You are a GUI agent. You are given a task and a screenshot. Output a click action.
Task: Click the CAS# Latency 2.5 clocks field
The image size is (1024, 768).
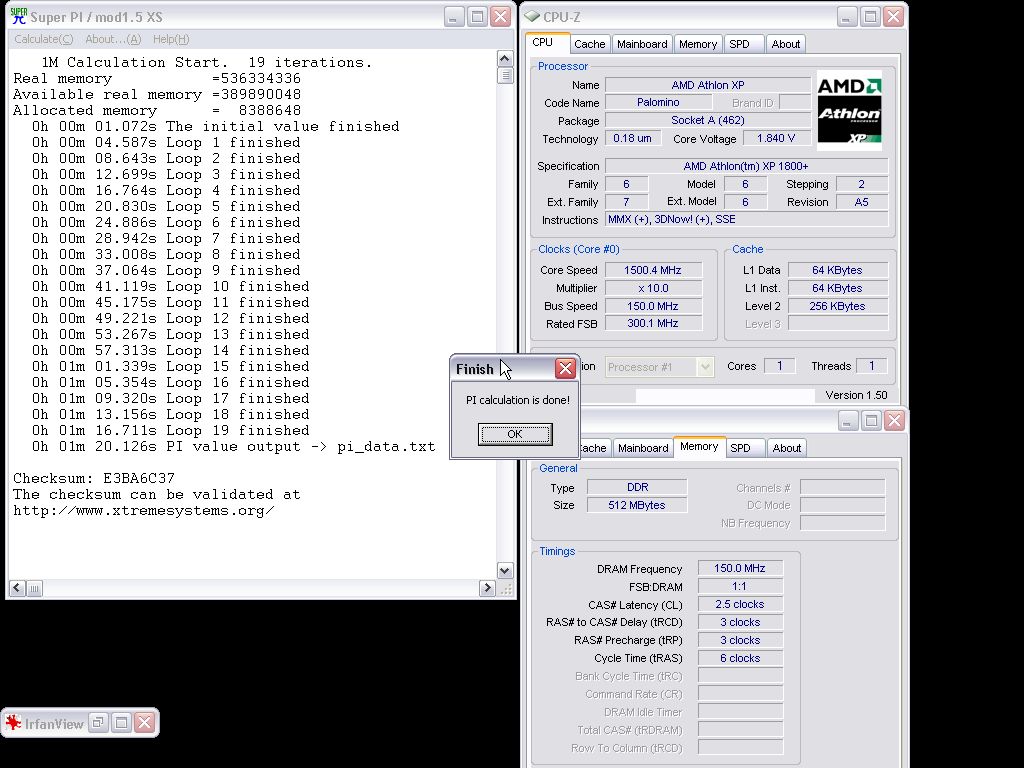tap(740, 605)
